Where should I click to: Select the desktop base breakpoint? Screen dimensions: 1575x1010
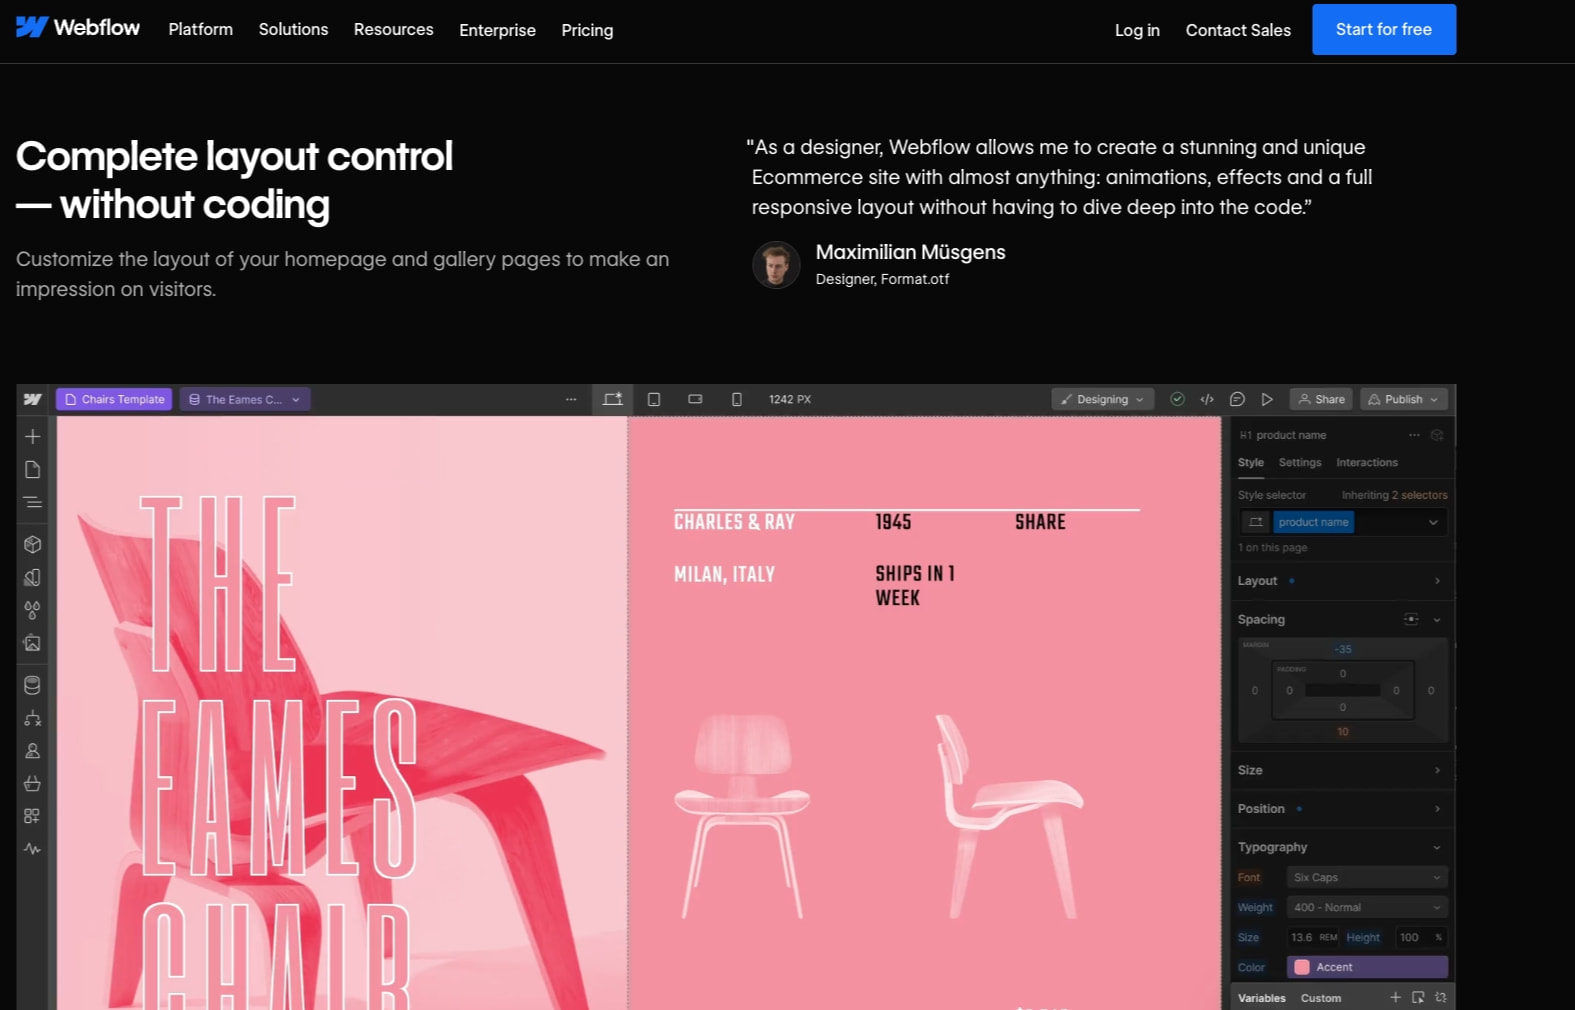(x=612, y=399)
